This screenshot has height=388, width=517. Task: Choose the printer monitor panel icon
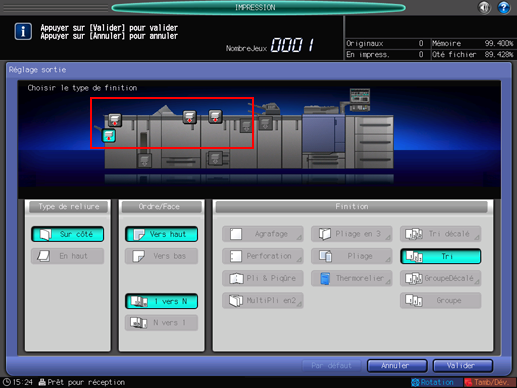pyautogui.click(x=360, y=100)
